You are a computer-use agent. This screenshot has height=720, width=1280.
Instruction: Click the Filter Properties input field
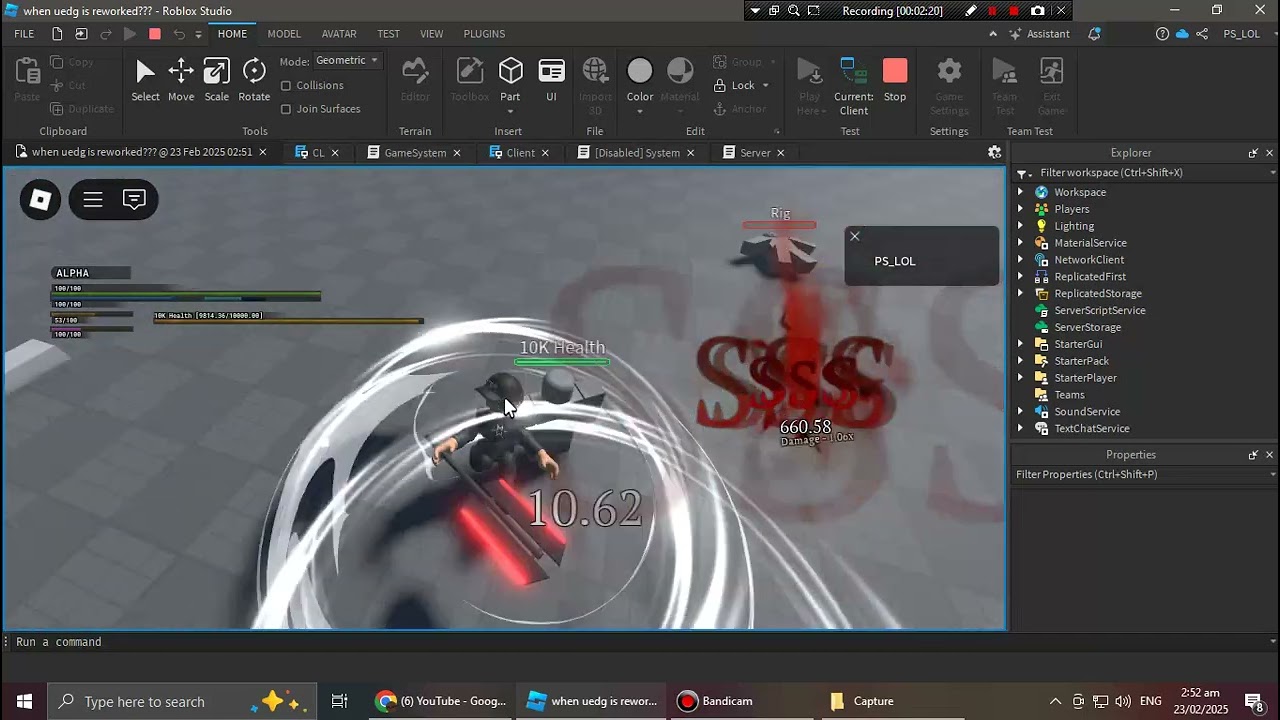(1145, 474)
